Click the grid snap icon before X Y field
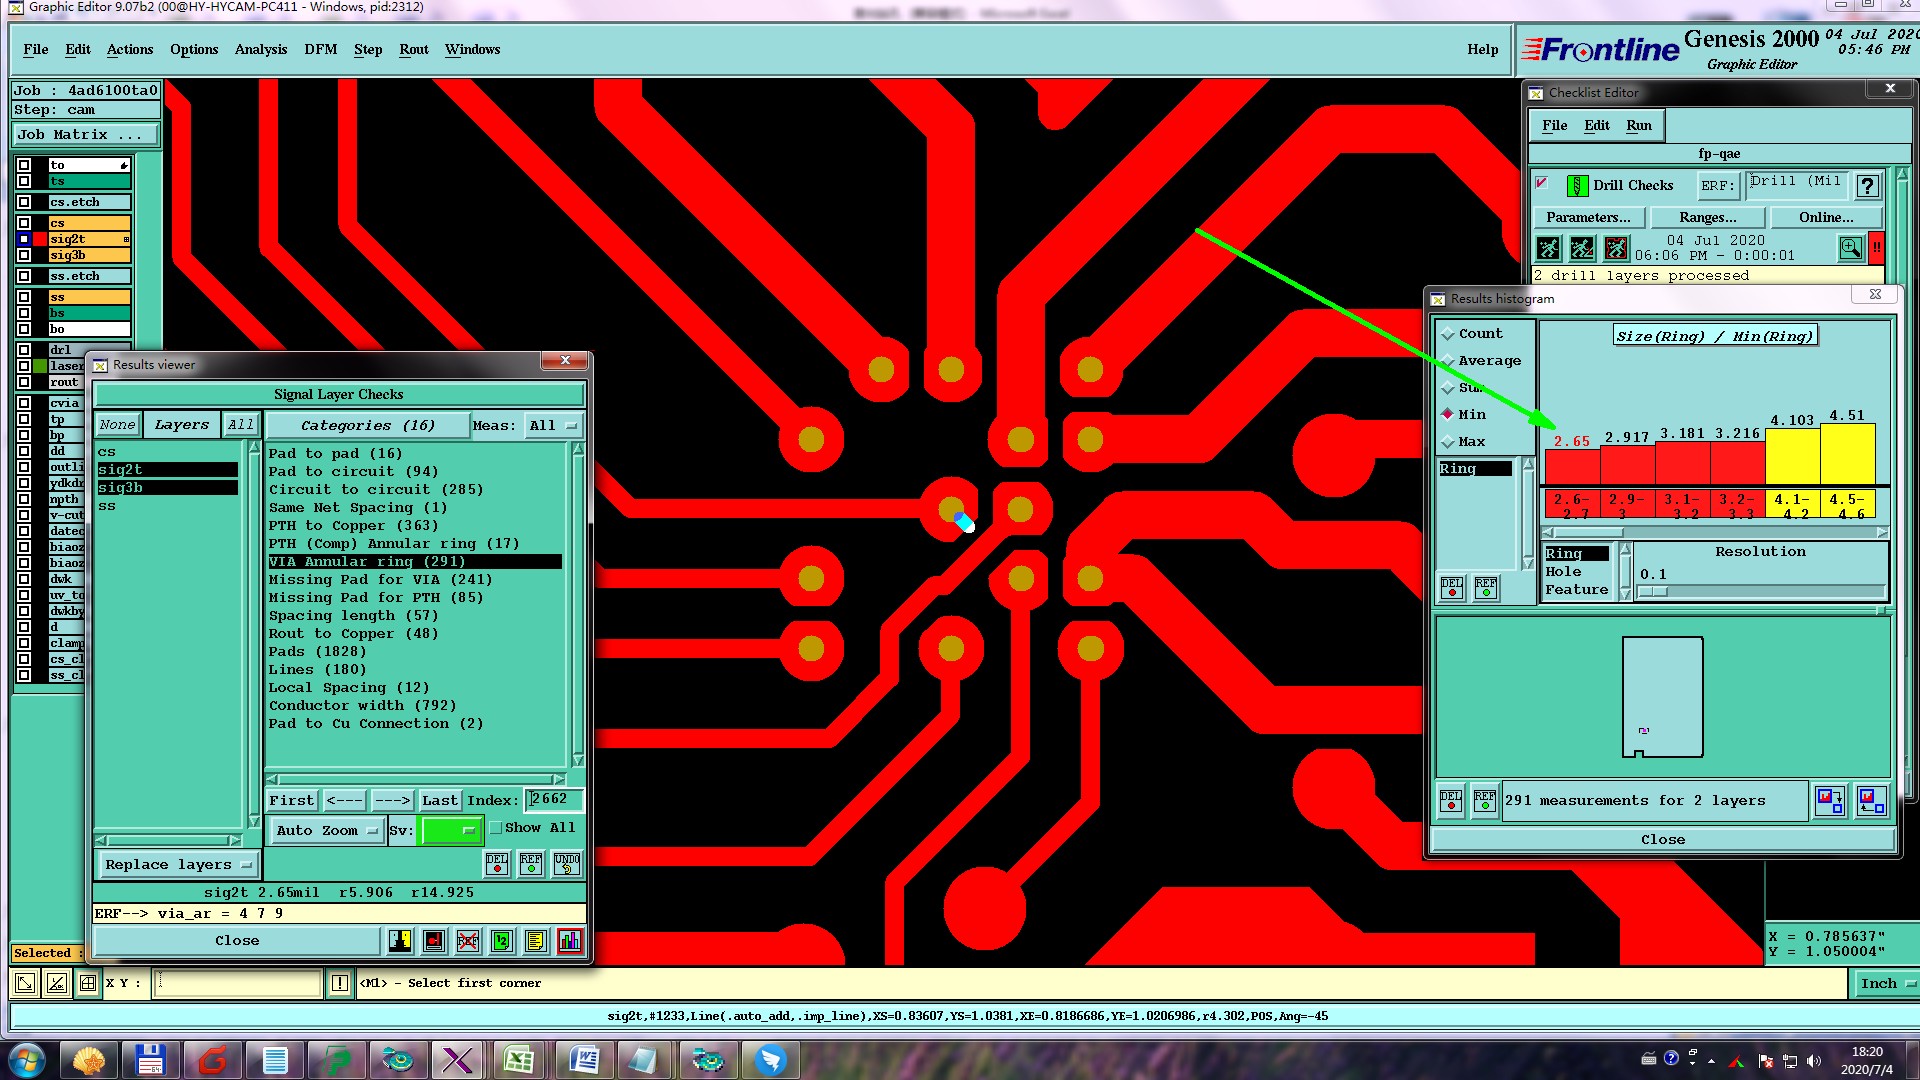 click(x=88, y=983)
